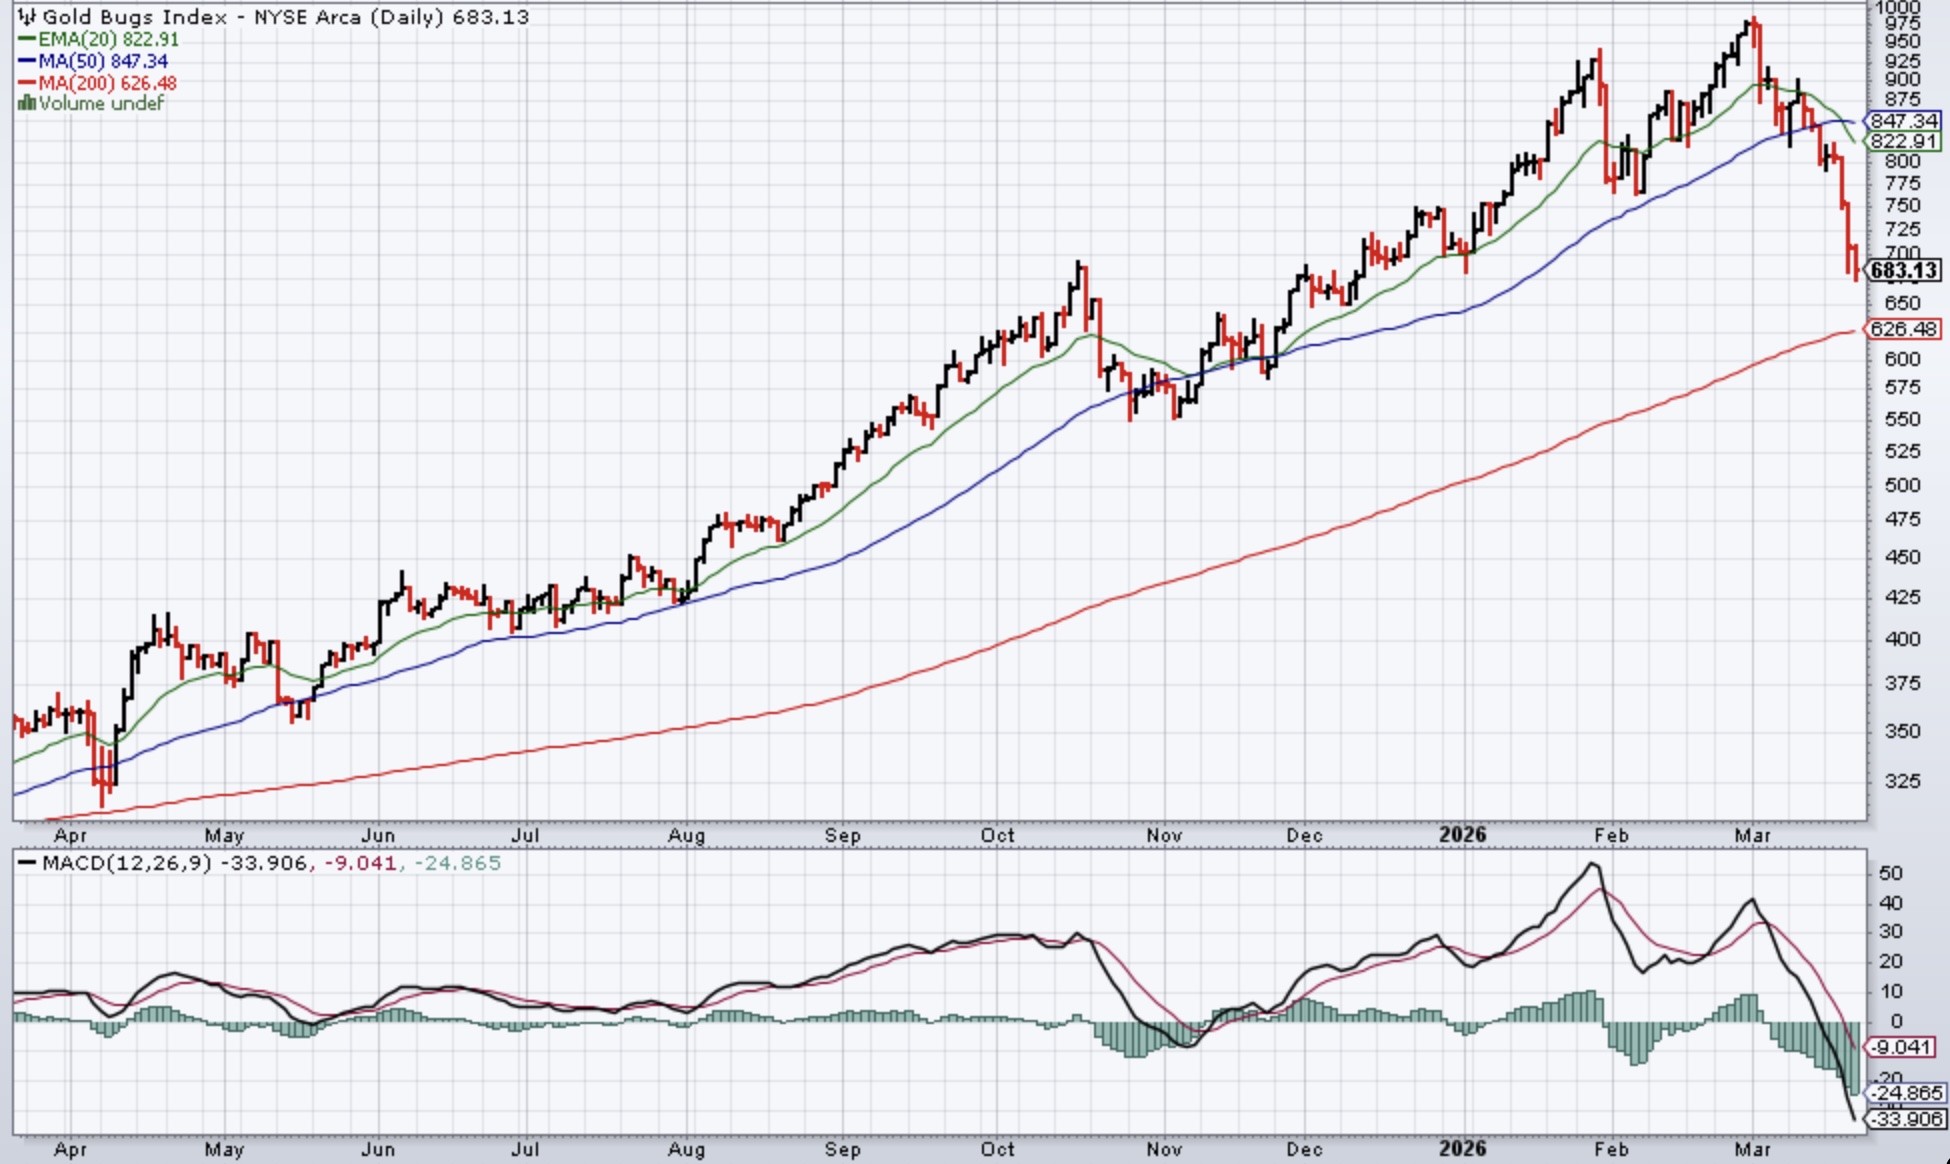This screenshot has height=1164, width=1950.
Task: Click the -24.865 histogram value tag in MACD pane
Action: point(1906,1093)
